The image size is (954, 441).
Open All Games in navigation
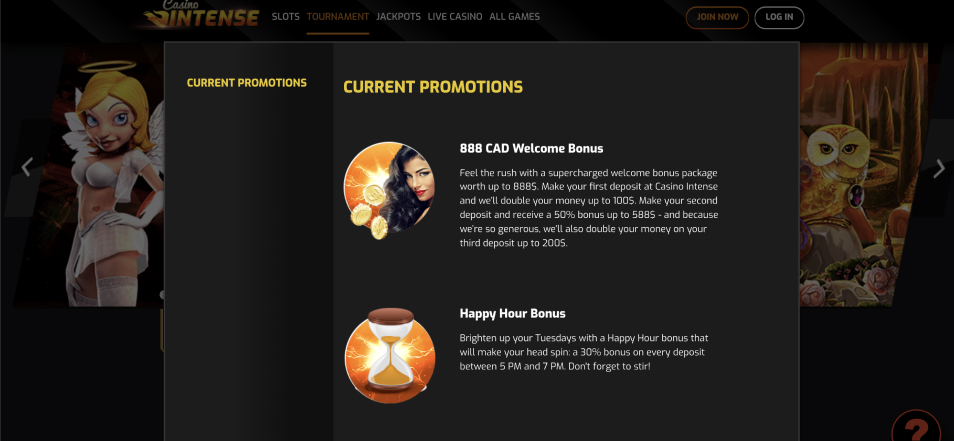515,17
